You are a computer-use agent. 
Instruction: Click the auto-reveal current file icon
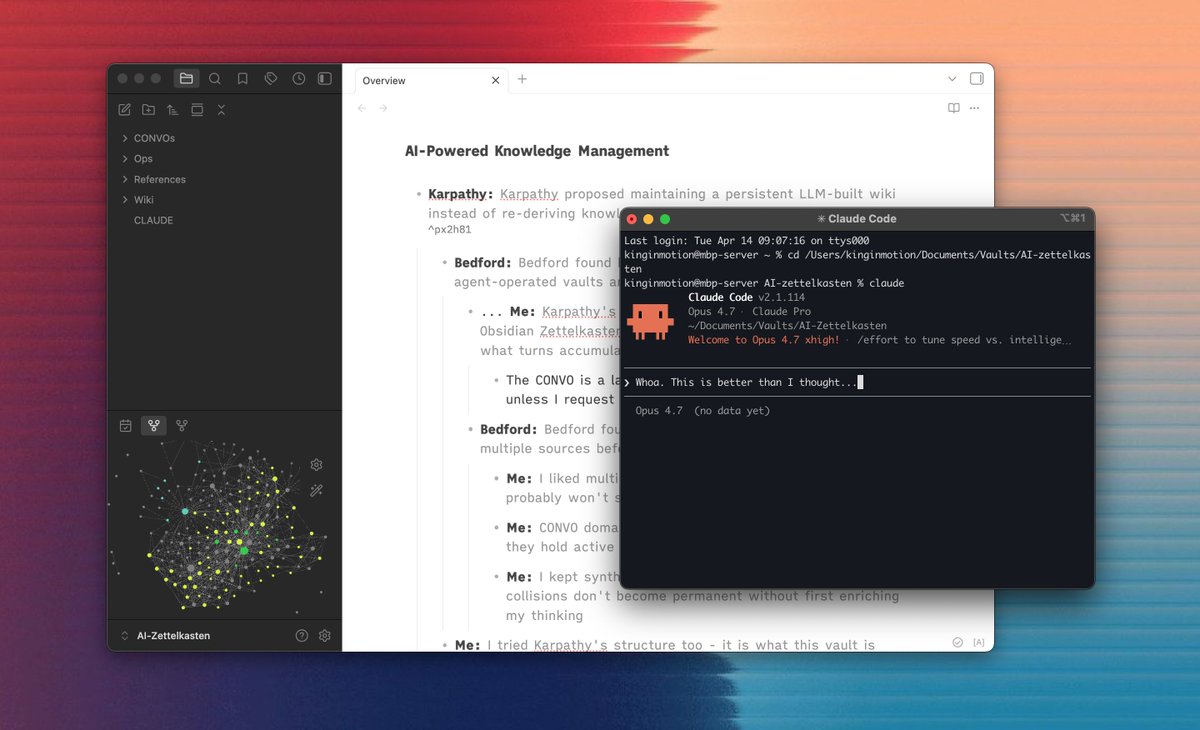tap(197, 109)
